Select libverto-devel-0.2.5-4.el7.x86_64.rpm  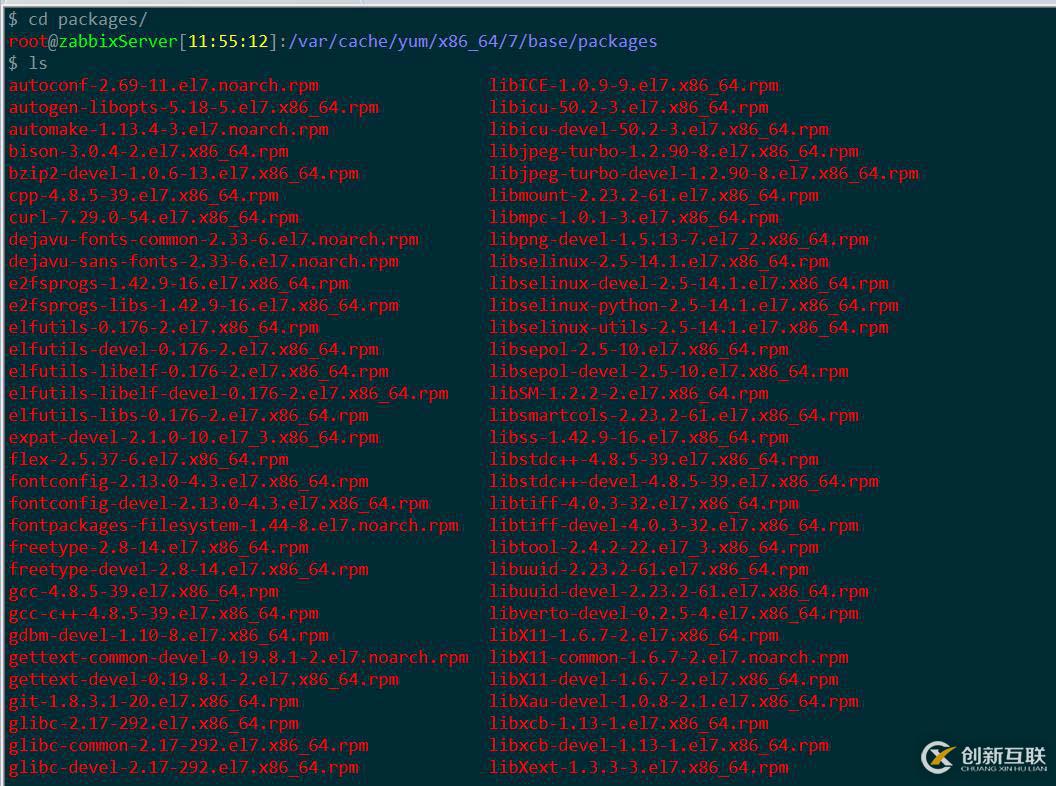[674, 614]
